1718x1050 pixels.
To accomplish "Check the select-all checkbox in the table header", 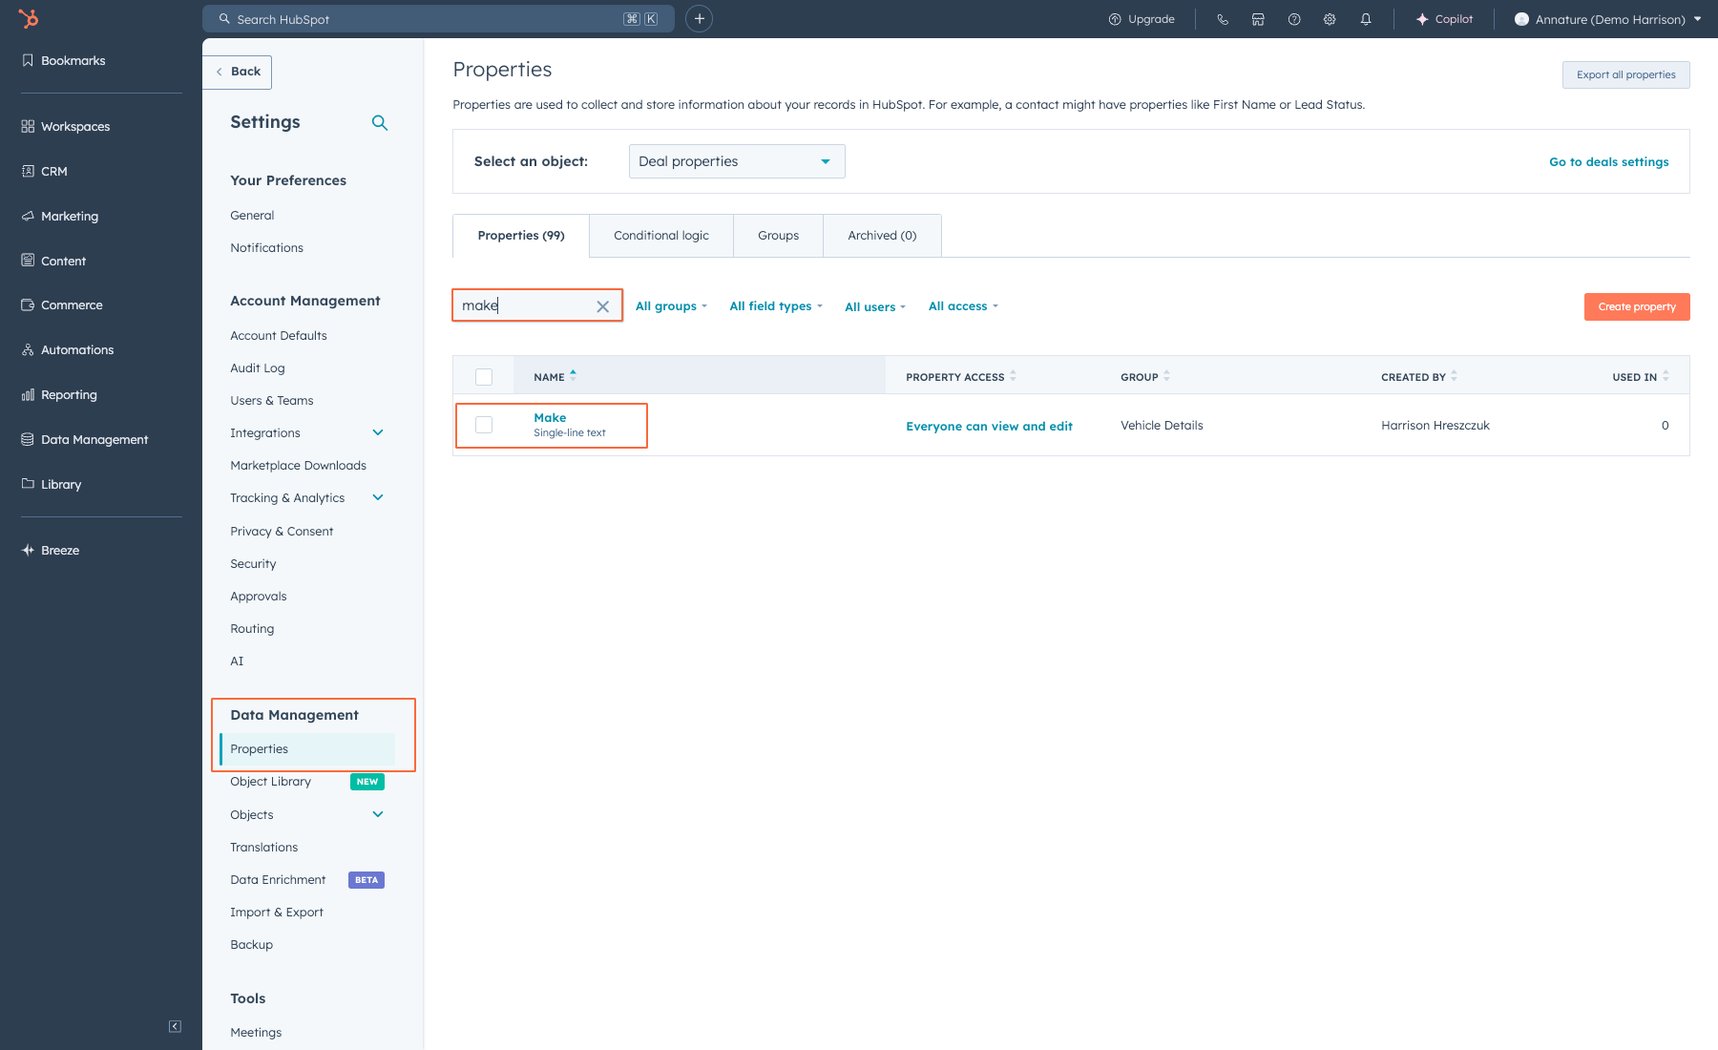I will [x=484, y=376].
